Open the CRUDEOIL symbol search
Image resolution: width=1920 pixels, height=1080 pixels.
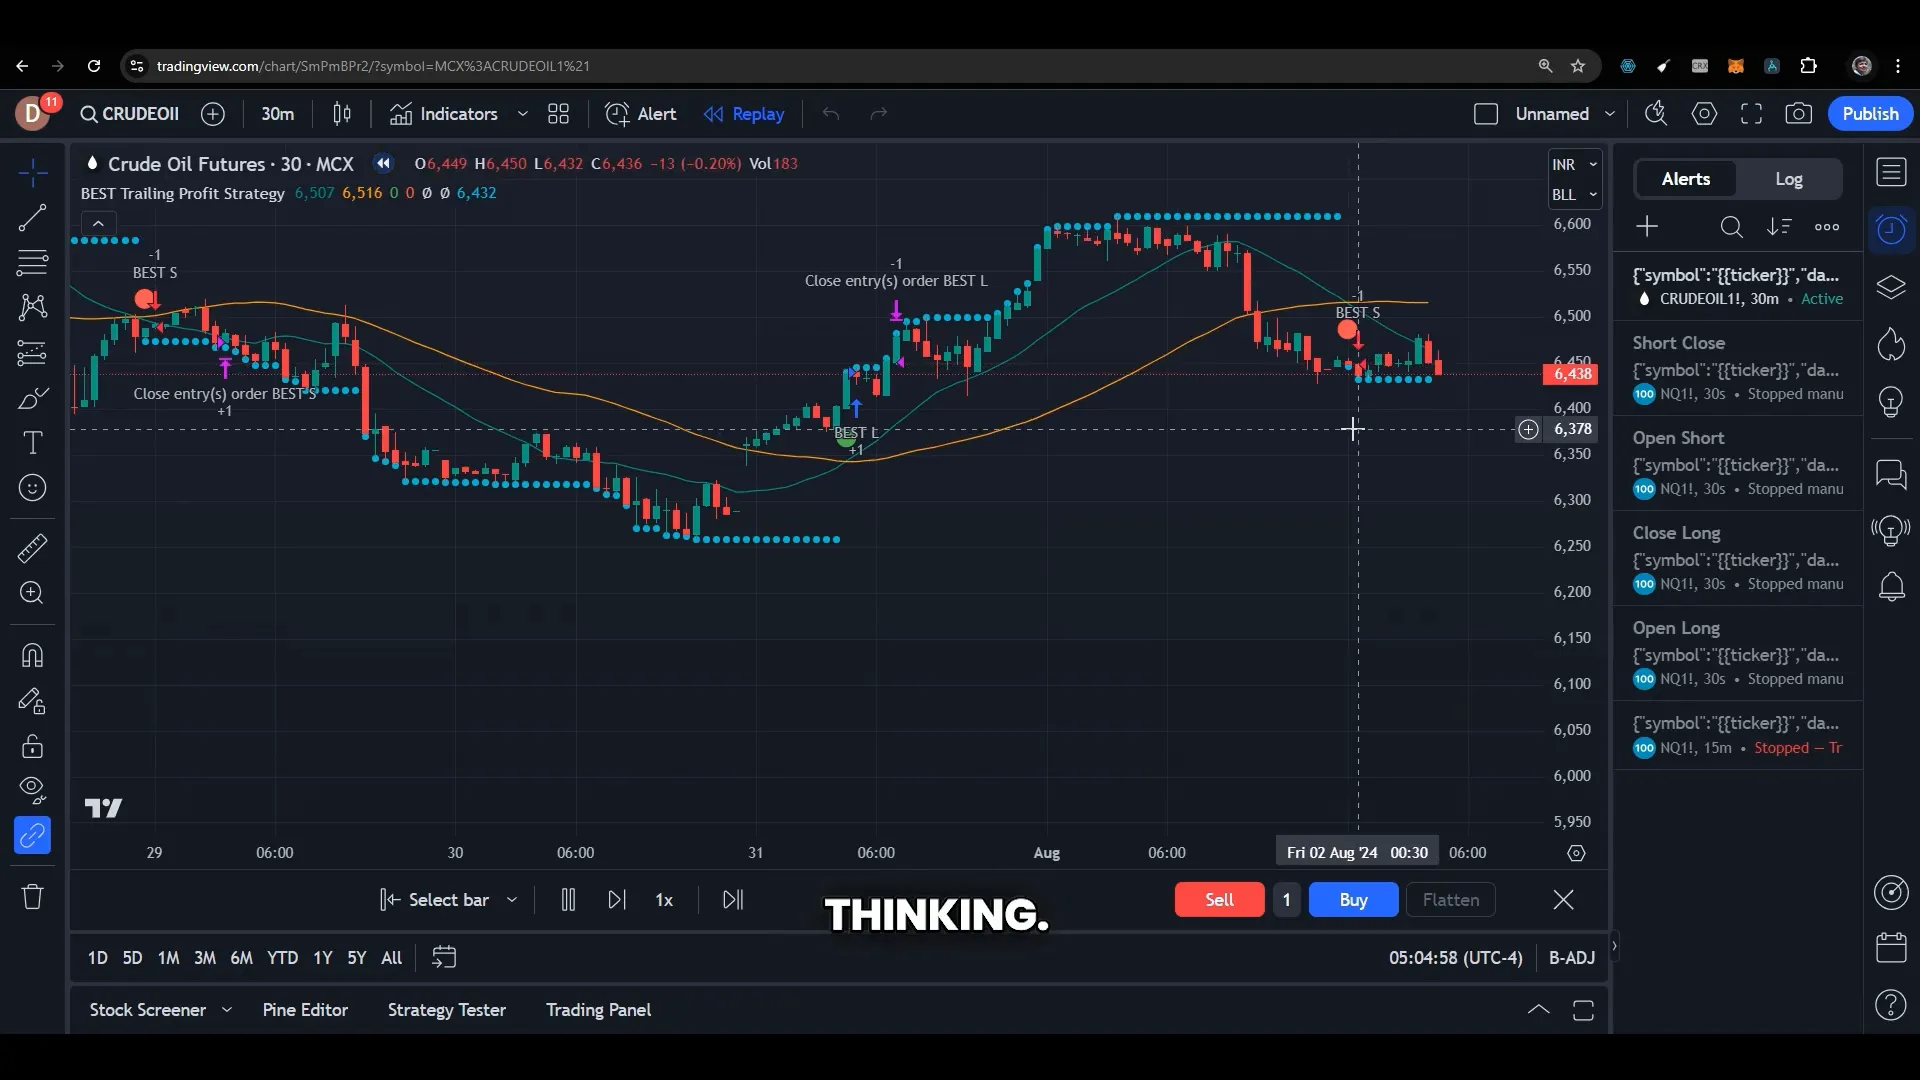pos(130,114)
